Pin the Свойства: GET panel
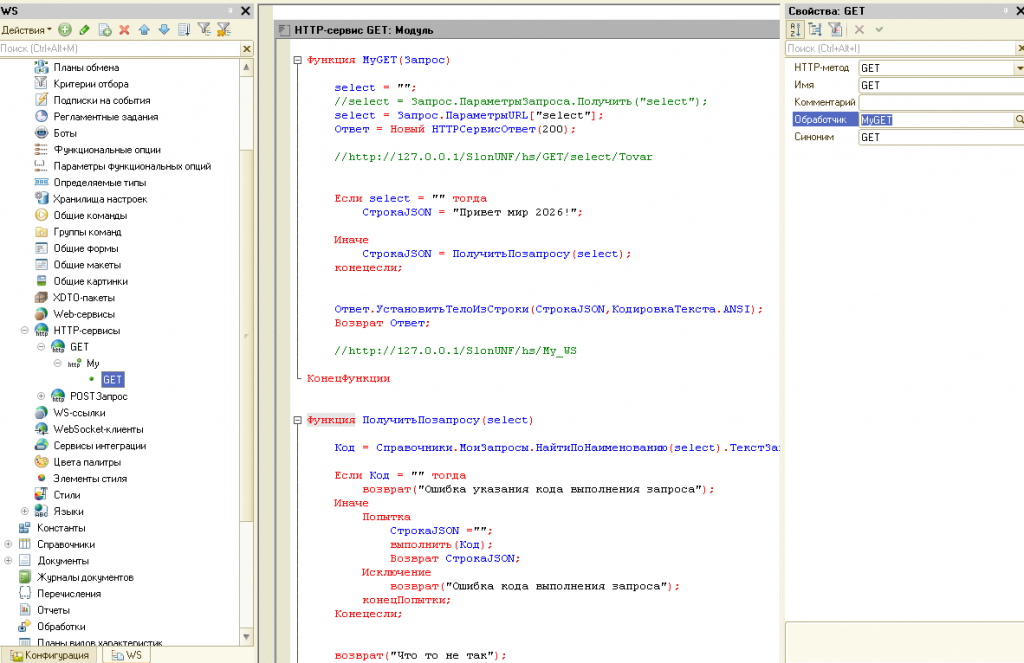 [1006, 10]
